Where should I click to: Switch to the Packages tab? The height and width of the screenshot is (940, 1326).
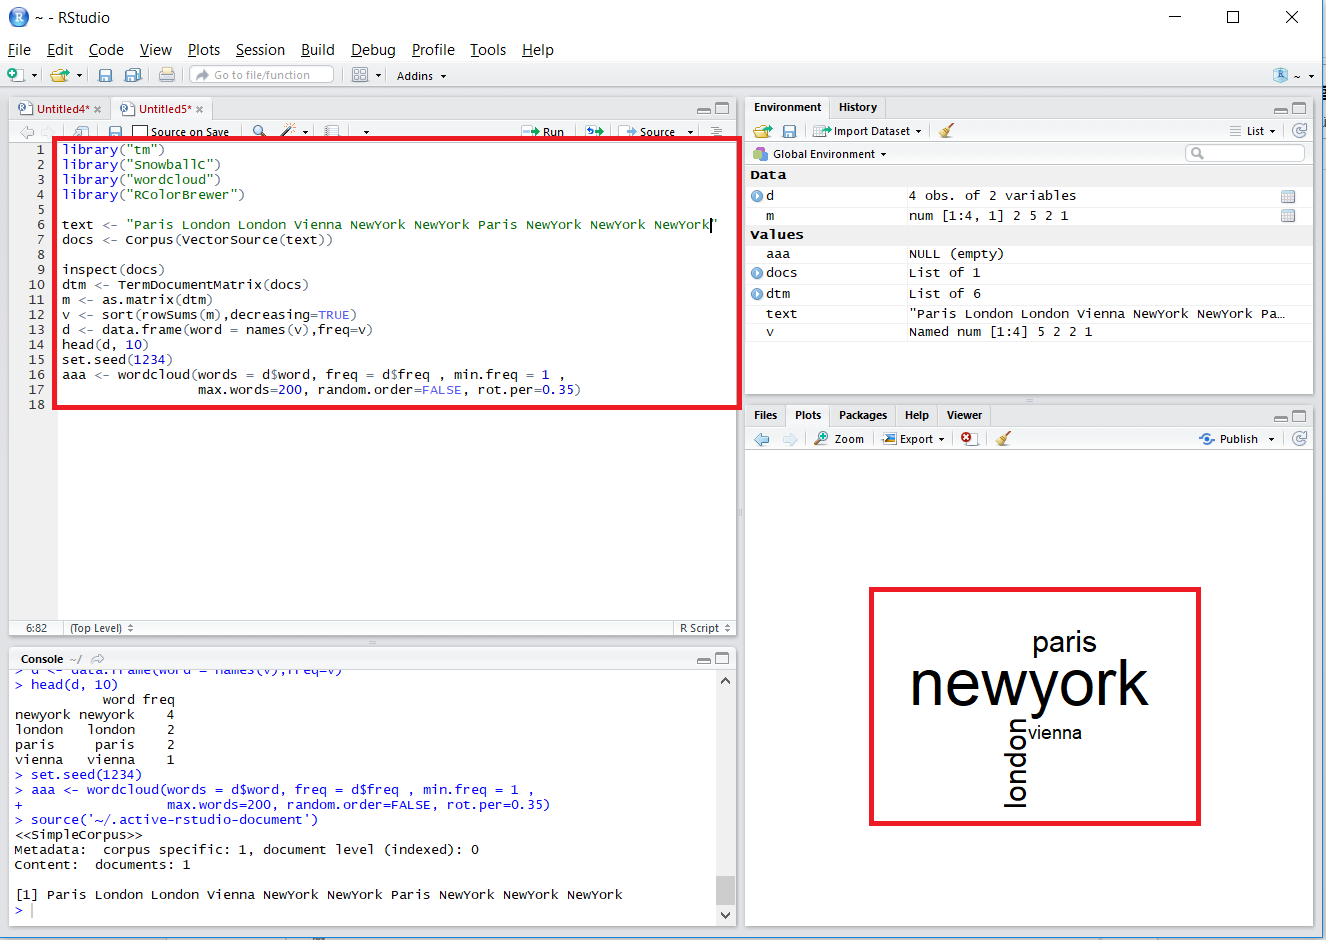(x=862, y=415)
